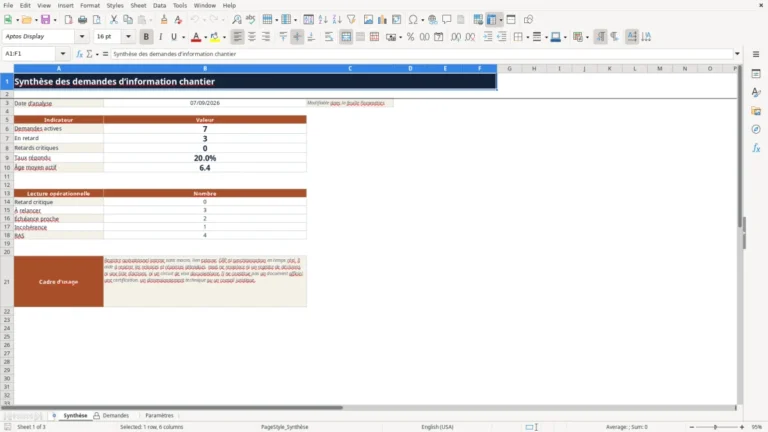Open the Name Box dropdown
Screen dimensions: 768x432
click(63, 54)
